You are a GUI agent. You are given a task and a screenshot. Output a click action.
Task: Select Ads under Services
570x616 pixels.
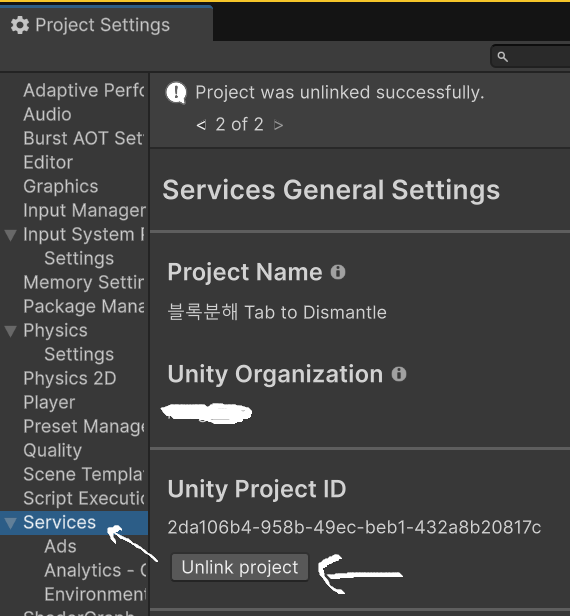(x=60, y=546)
